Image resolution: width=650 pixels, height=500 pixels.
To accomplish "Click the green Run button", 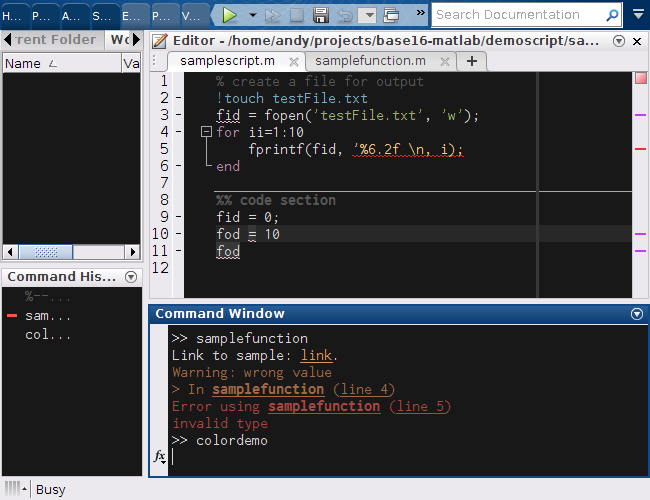I will [229, 15].
